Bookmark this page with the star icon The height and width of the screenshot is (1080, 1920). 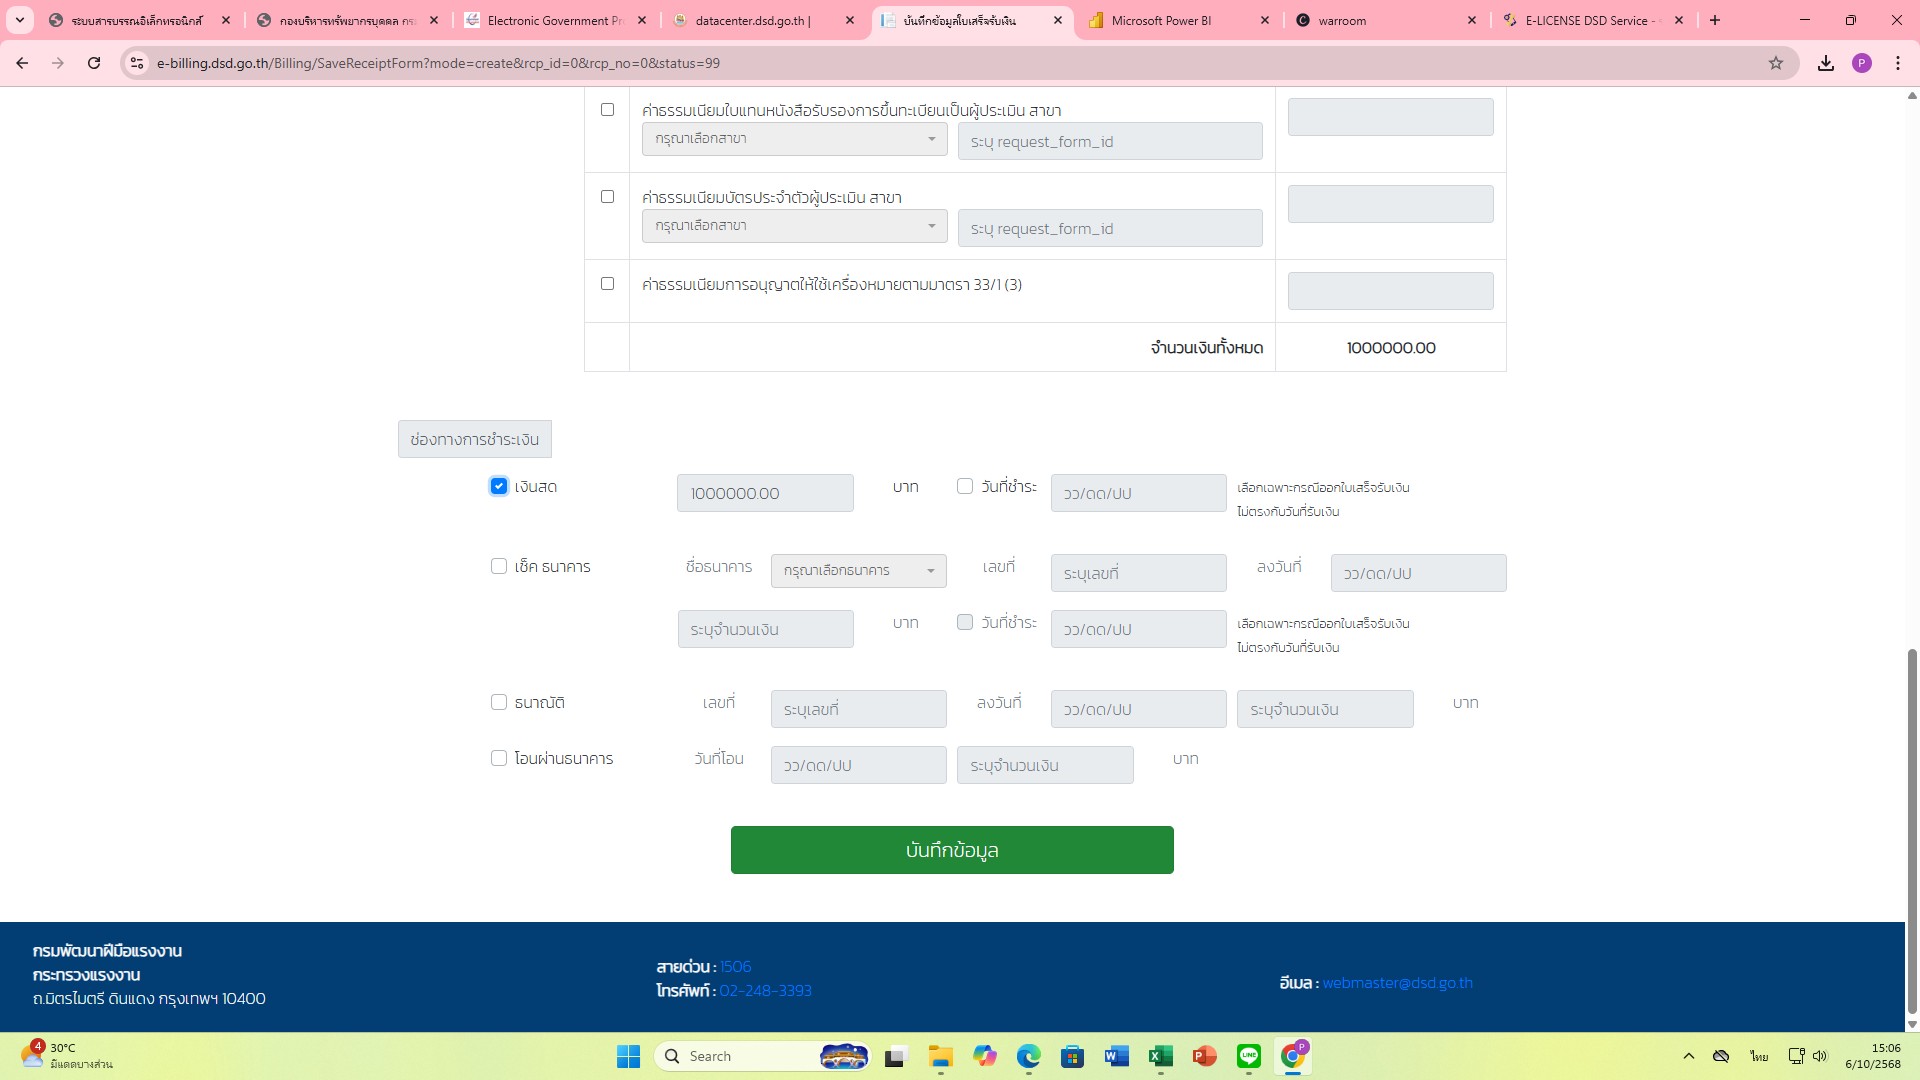click(x=1776, y=63)
